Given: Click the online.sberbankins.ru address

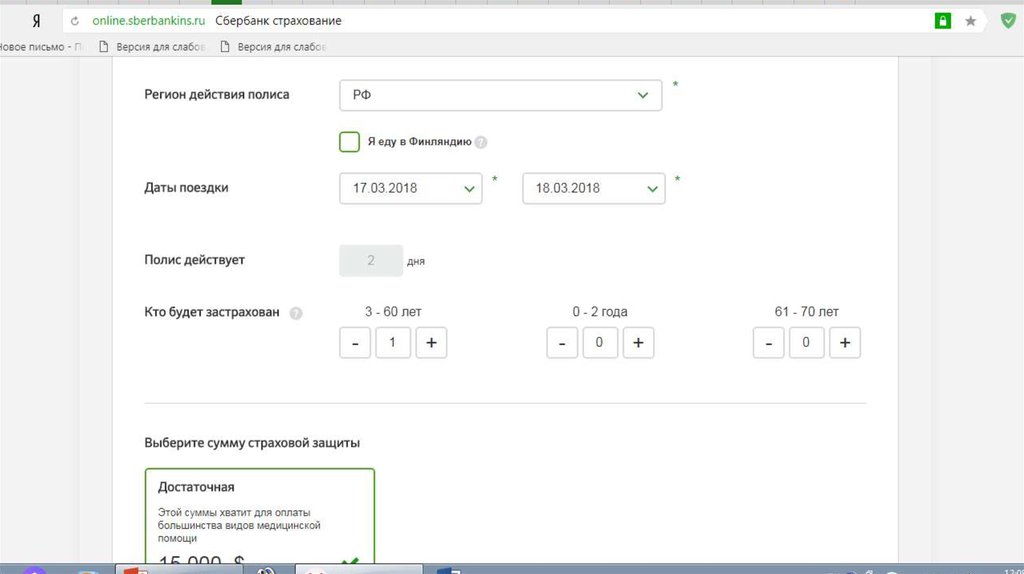Looking at the screenshot, I should pyautogui.click(x=149, y=21).
